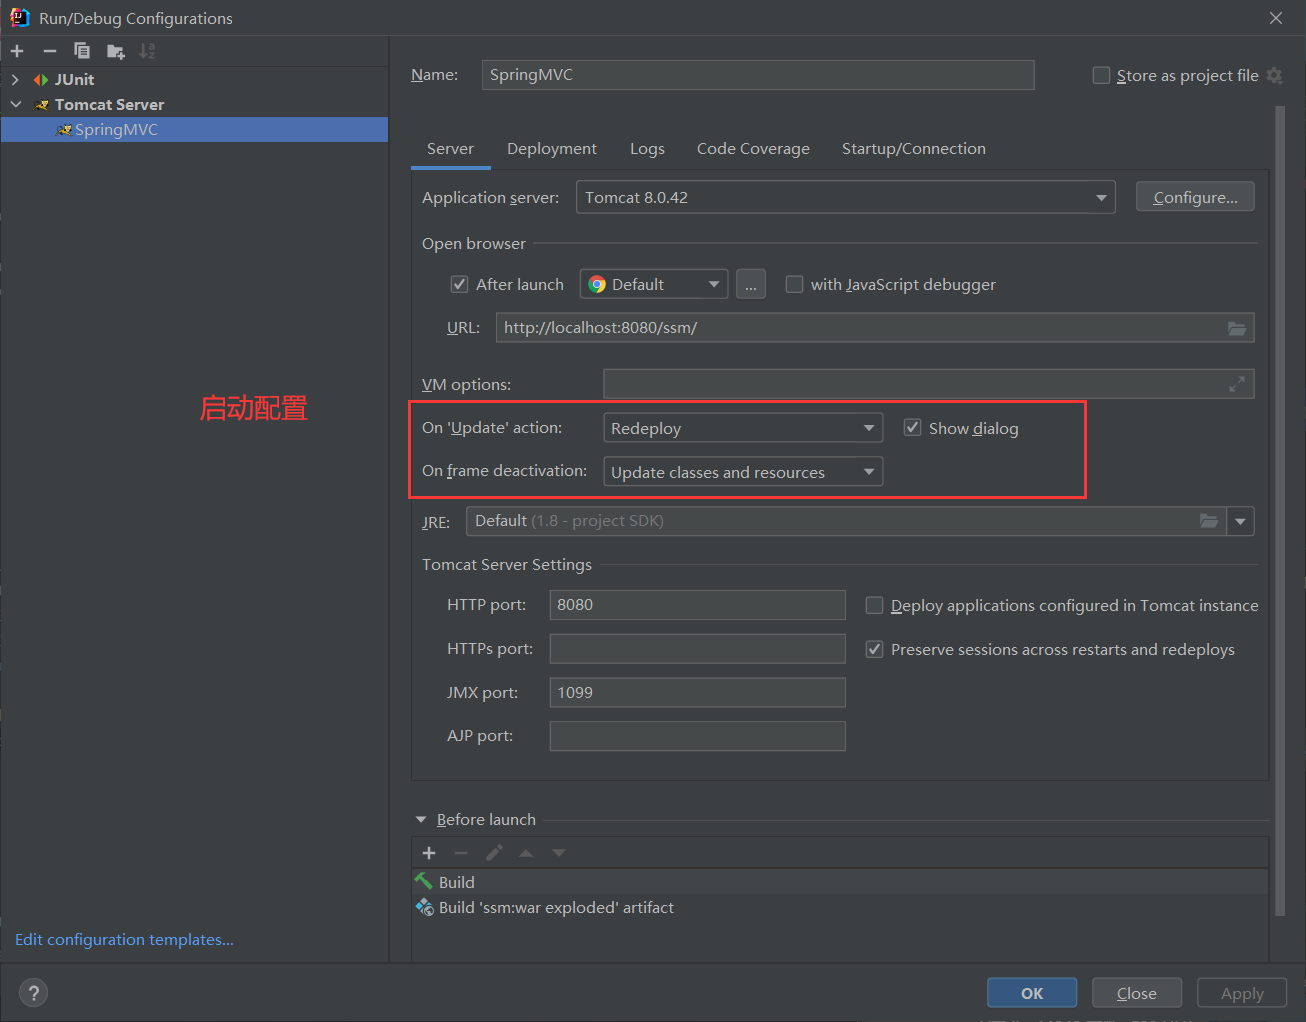Click the Configure... button
The image size is (1306, 1022).
(x=1195, y=197)
